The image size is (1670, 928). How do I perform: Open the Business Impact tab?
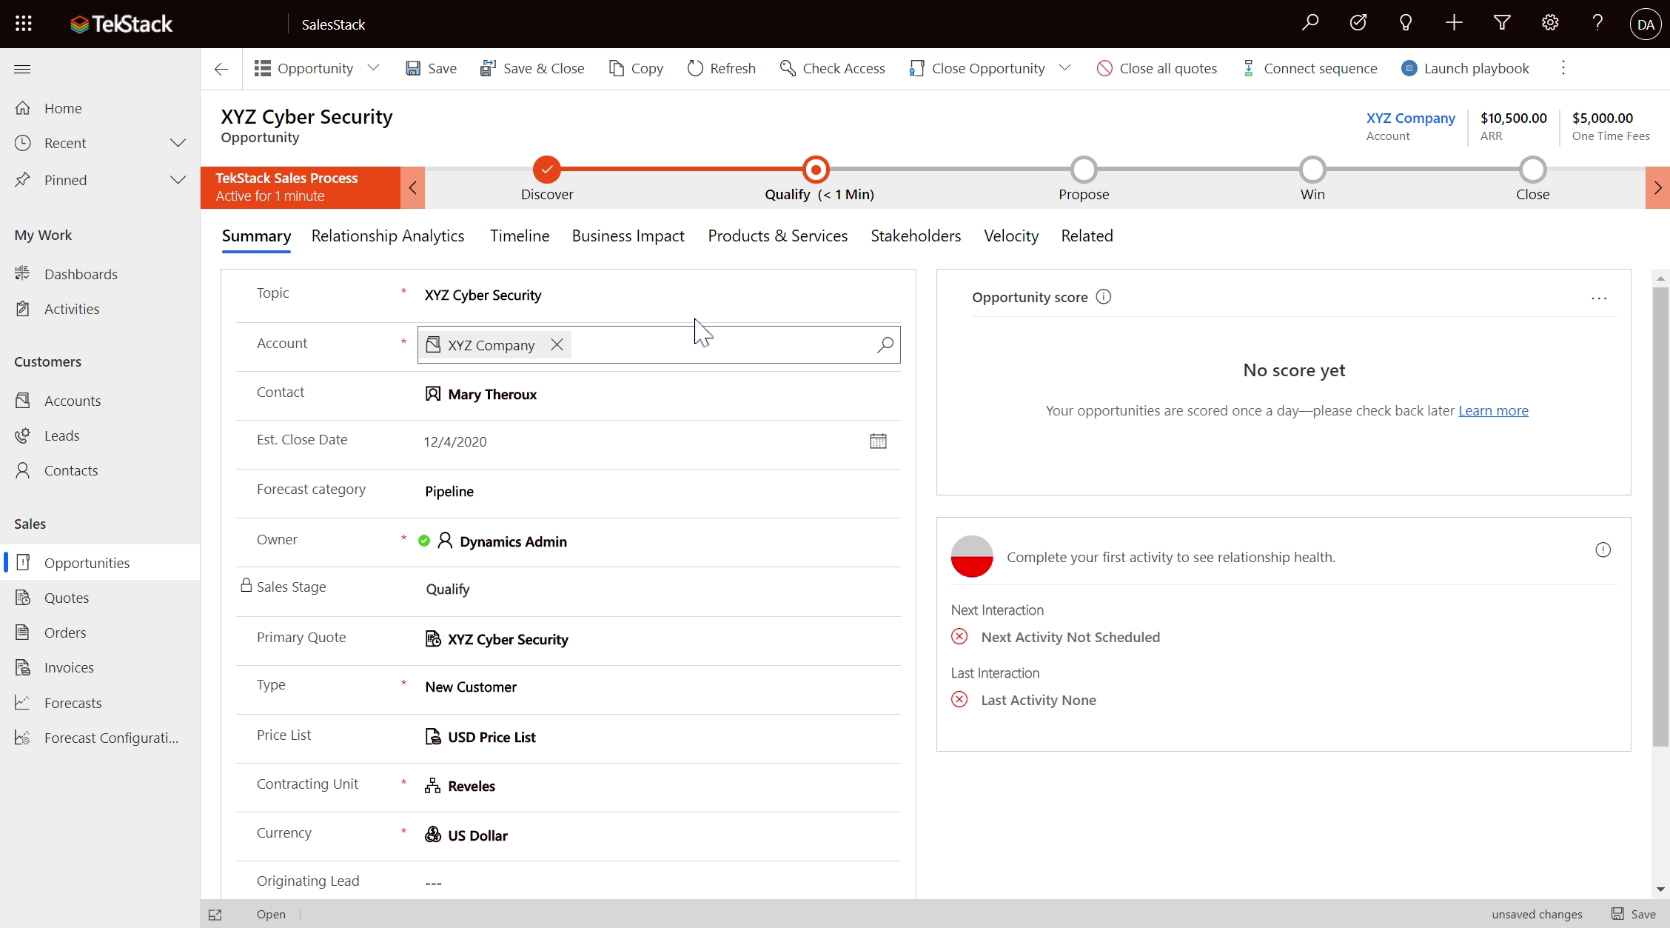point(628,236)
